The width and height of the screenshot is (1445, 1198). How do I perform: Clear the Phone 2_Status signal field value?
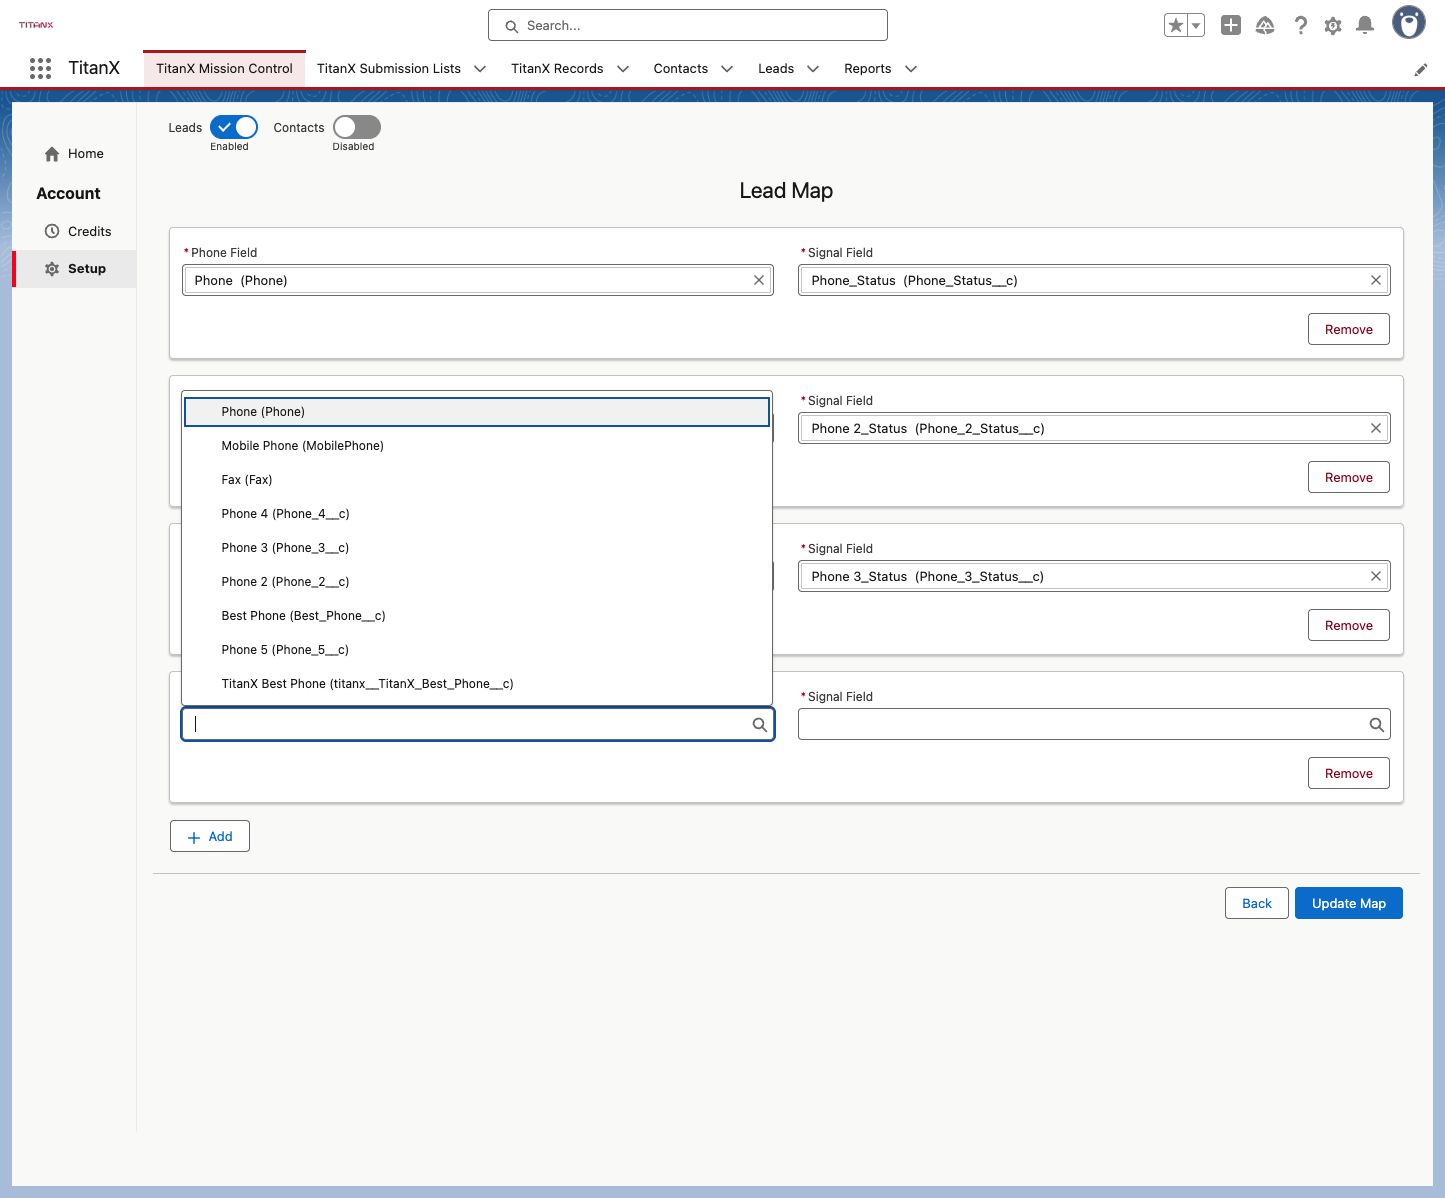(x=1376, y=428)
